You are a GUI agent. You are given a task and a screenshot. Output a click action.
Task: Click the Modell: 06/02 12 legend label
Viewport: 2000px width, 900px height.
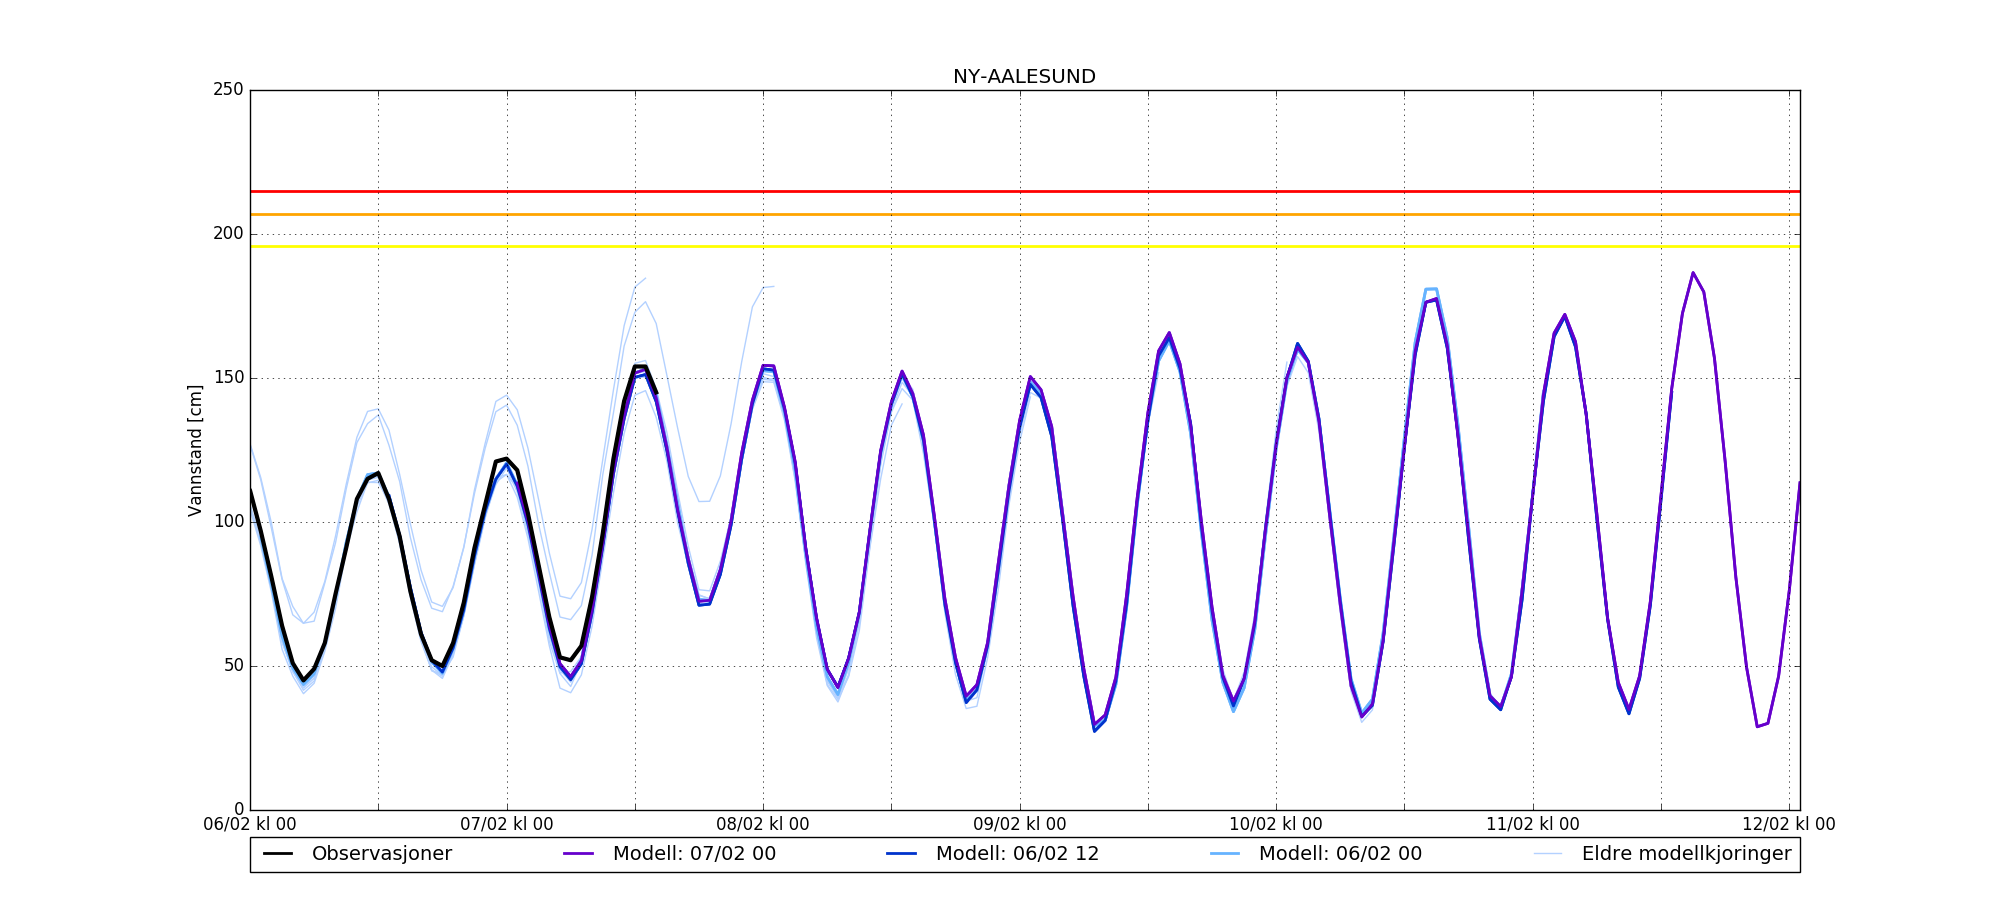pos(1017,854)
